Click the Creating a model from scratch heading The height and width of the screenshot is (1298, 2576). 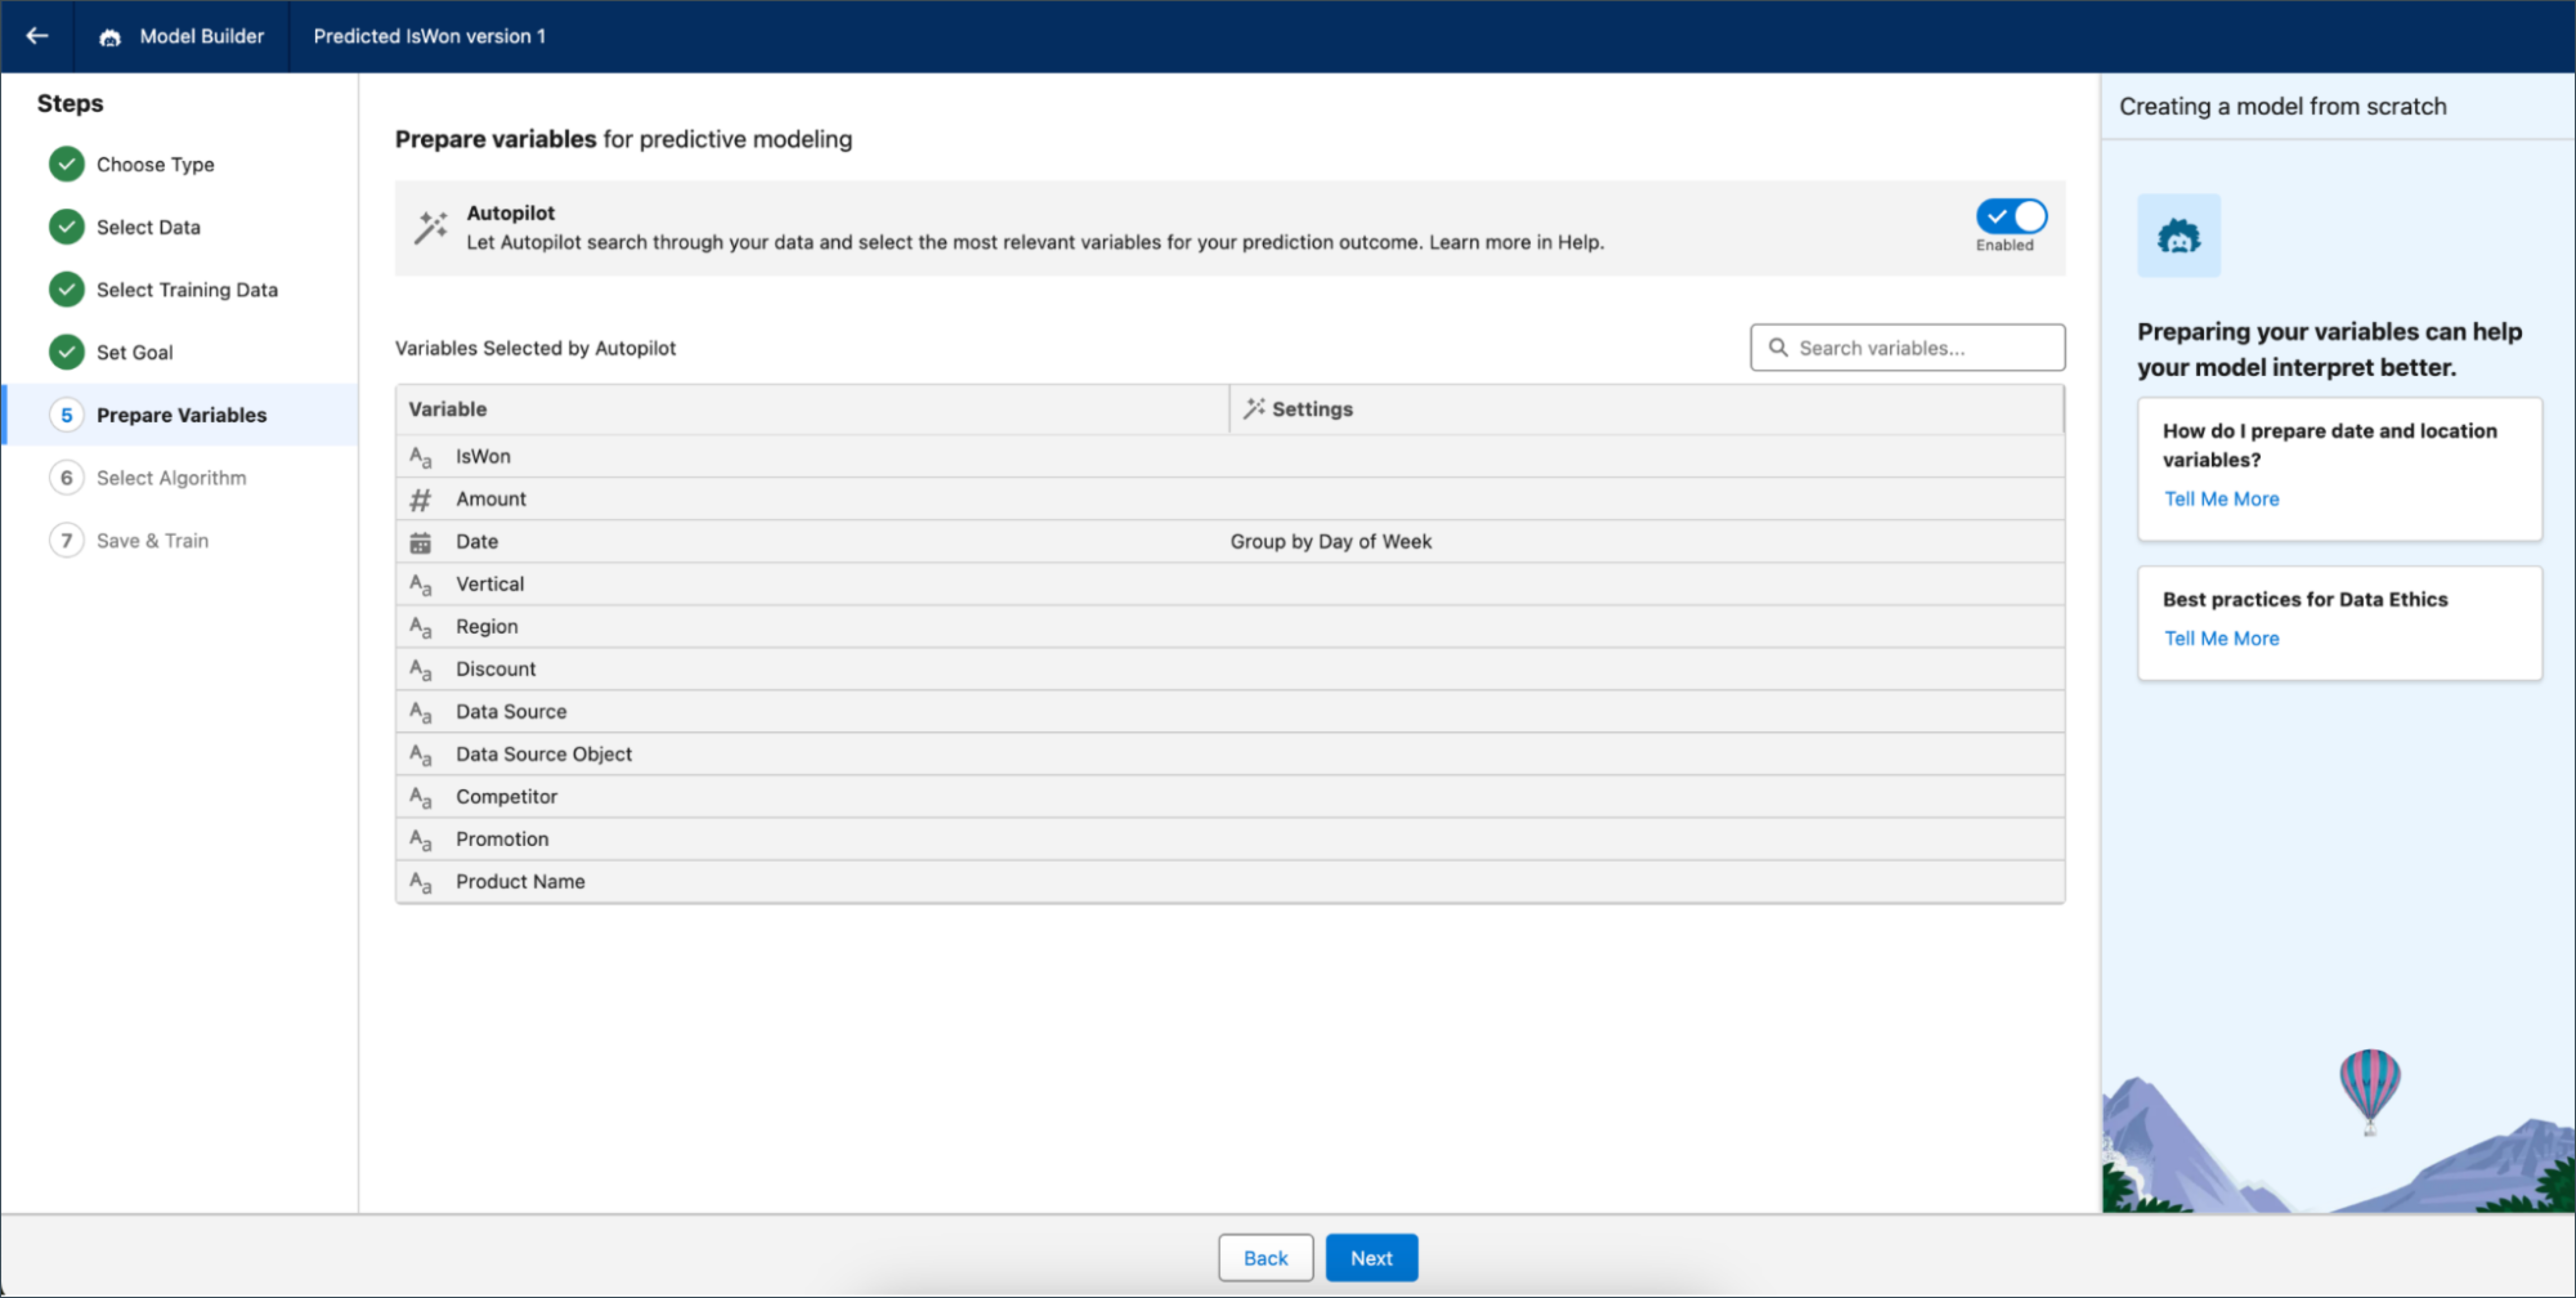pyautogui.click(x=2283, y=106)
